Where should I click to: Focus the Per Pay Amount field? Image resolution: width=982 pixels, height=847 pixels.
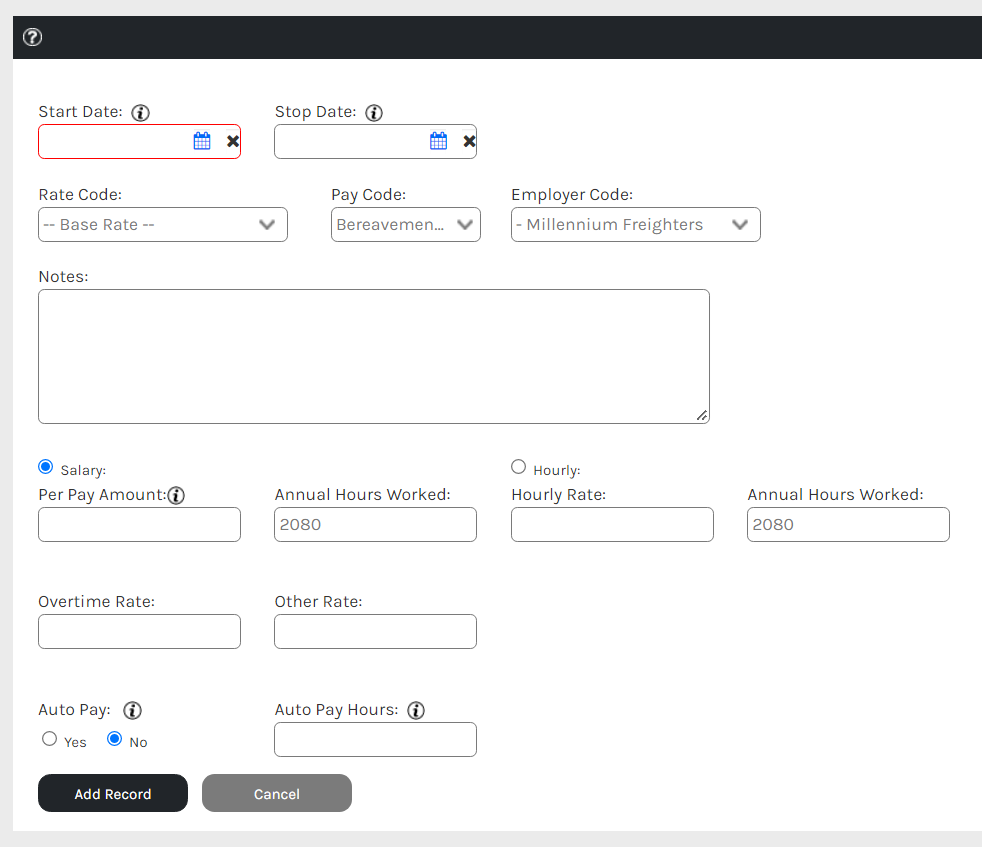140,524
